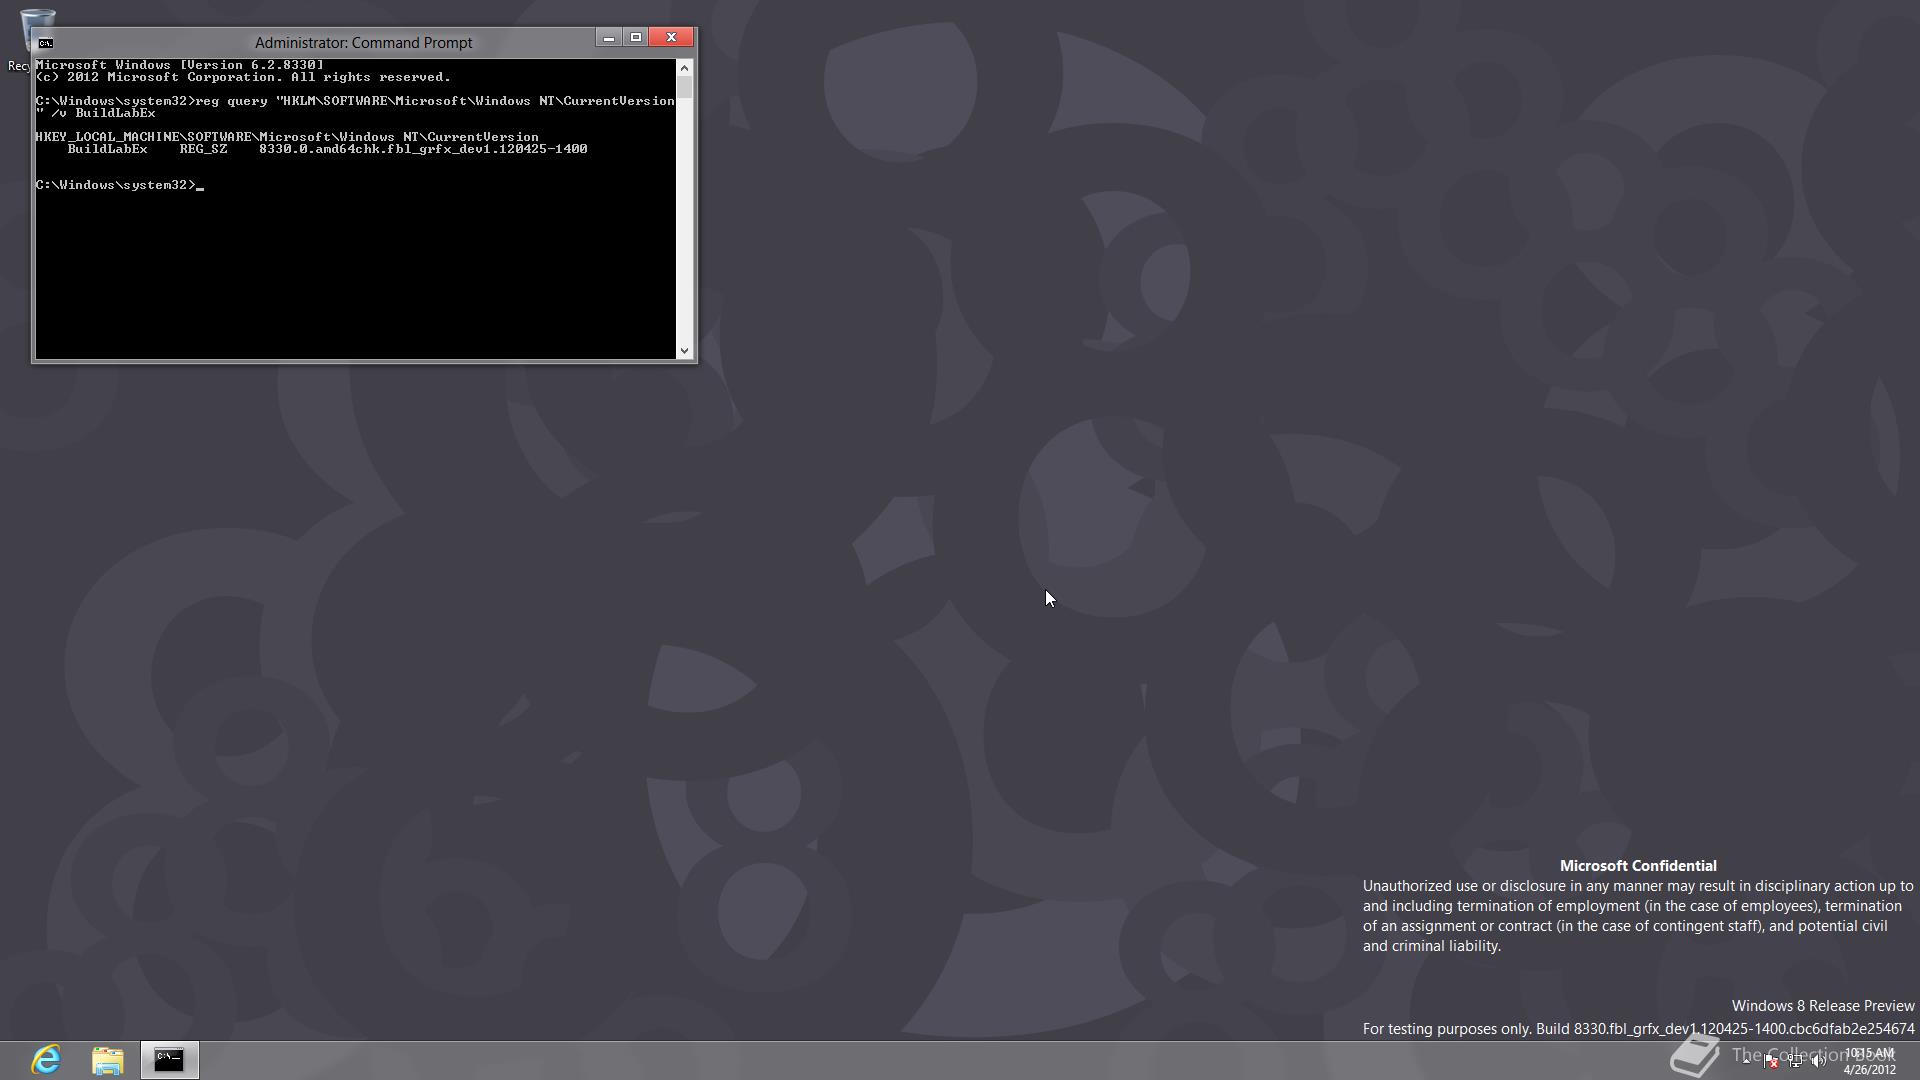The height and width of the screenshot is (1080, 1920).
Task: Click the Command Prompt scrollbar thumb
Action: tap(685, 88)
